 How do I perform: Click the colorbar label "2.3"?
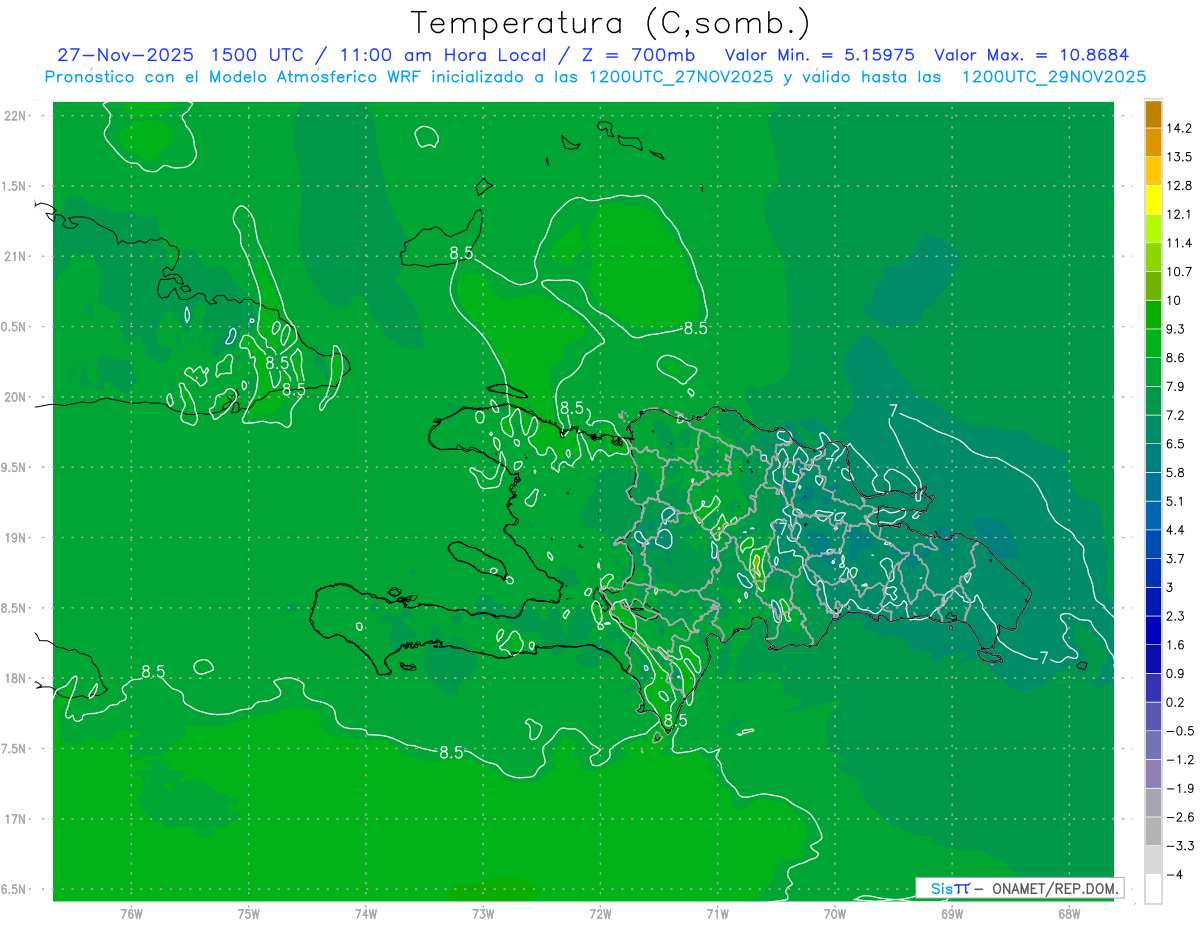tap(1176, 615)
